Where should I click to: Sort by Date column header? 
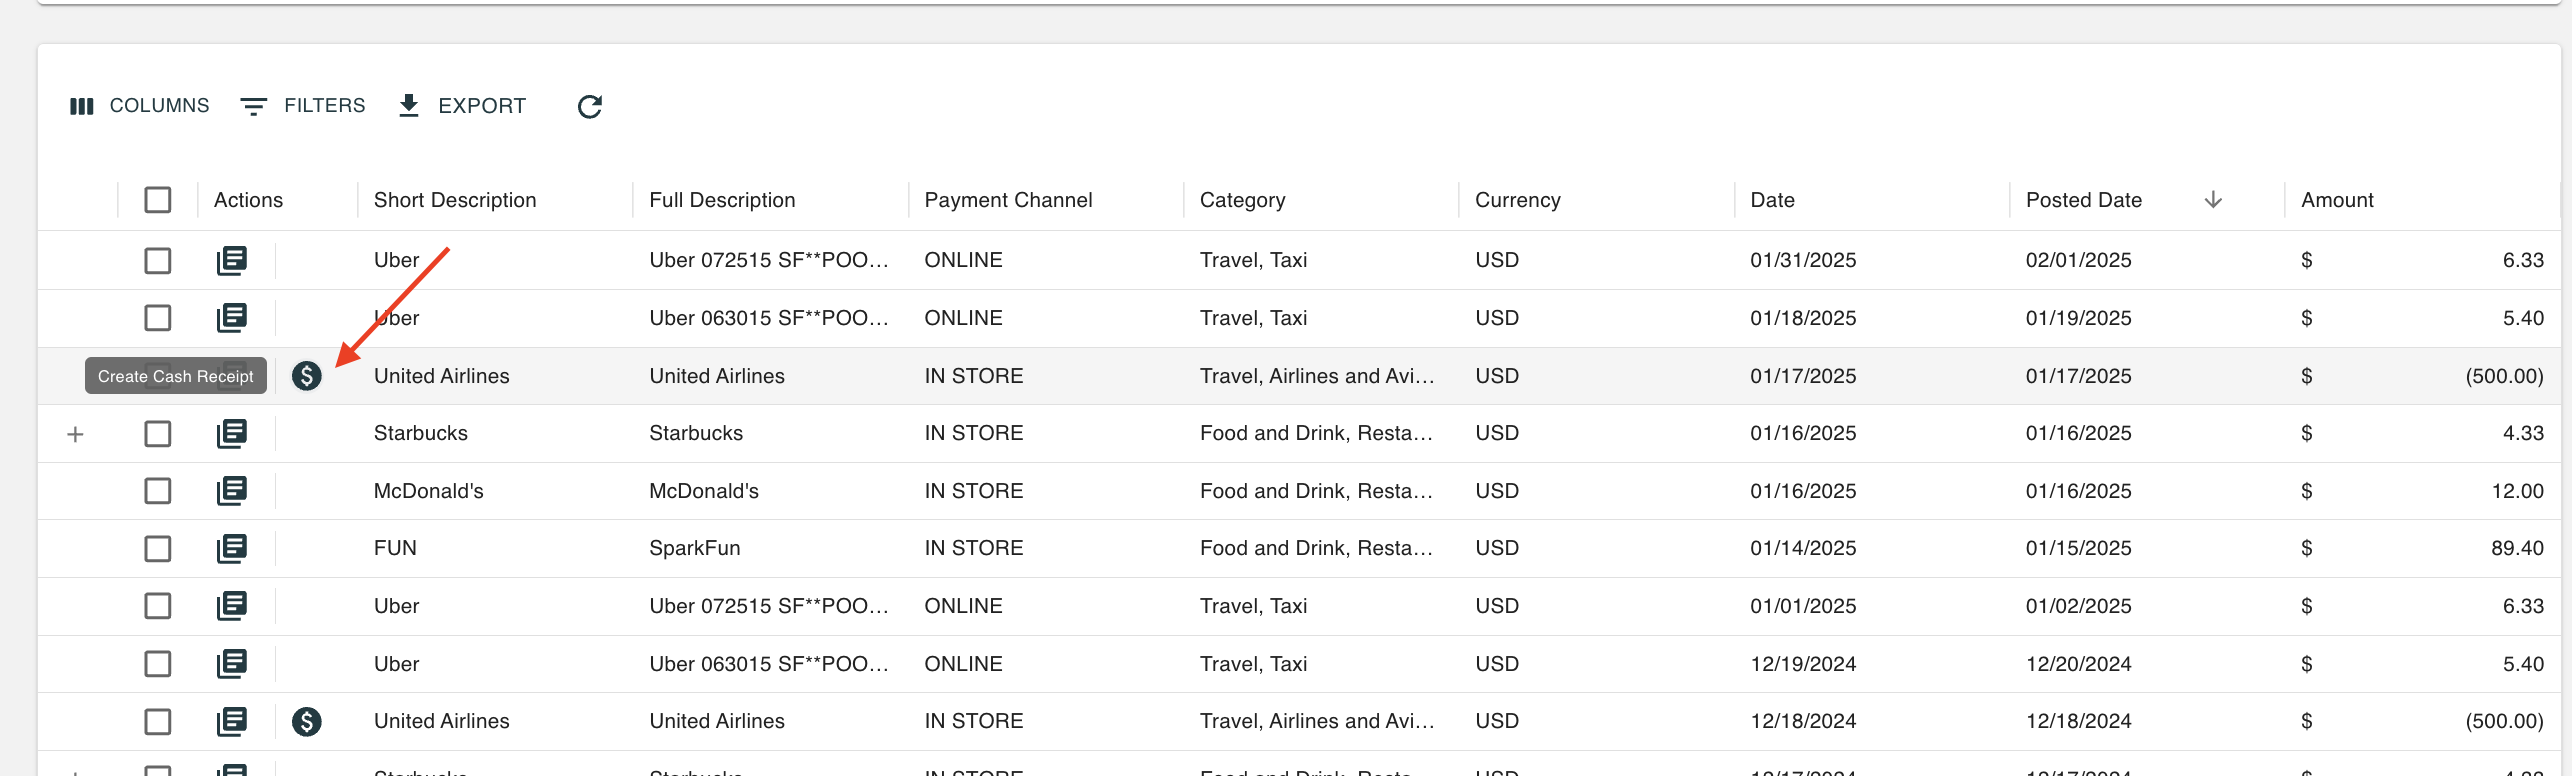[x=1772, y=200]
